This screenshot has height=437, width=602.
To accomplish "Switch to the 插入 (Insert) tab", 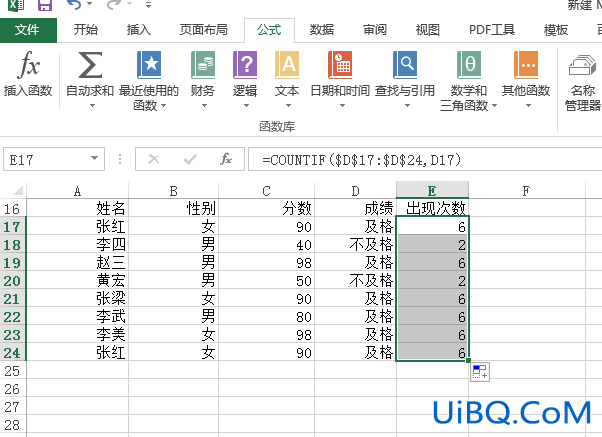I will 139,30.
